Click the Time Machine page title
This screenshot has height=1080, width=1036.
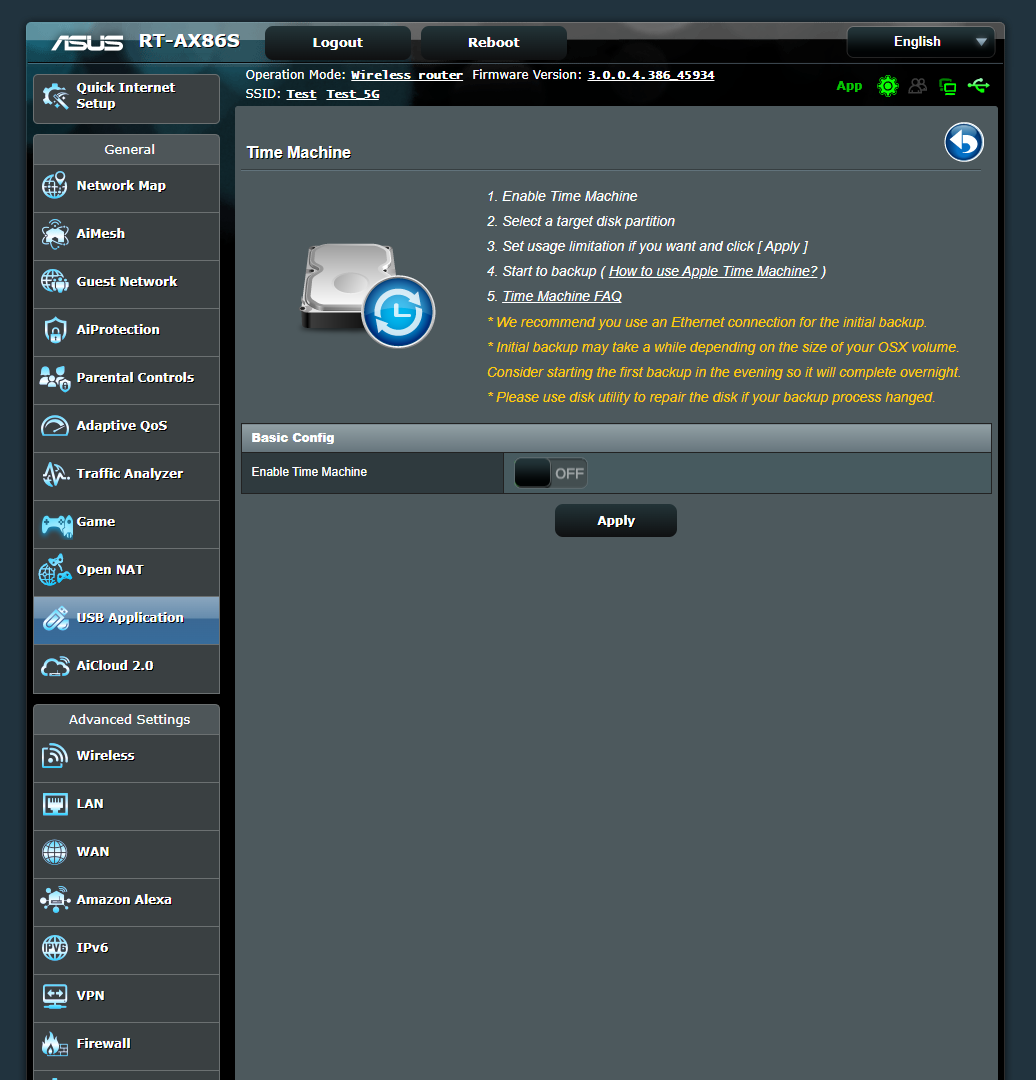pos(298,152)
